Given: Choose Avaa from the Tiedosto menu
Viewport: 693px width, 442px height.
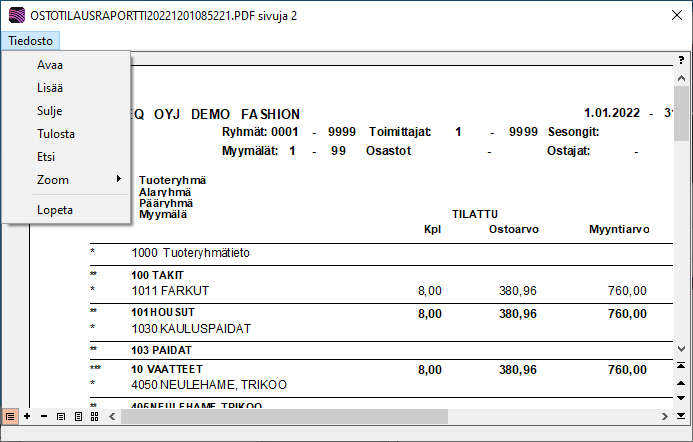Looking at the screenshot, I should pyautogui.click(x=50, y=65).
